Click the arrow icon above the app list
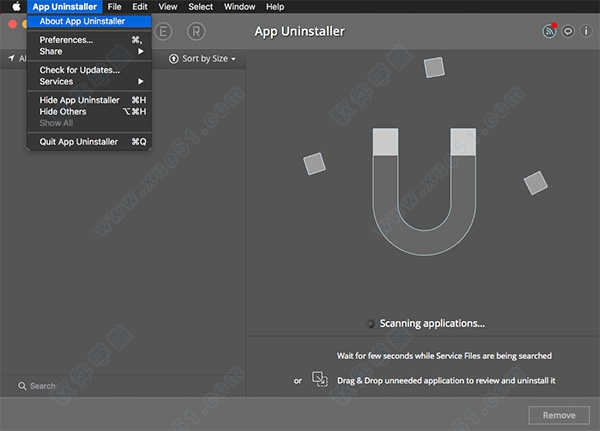 (x=11, y=58)
